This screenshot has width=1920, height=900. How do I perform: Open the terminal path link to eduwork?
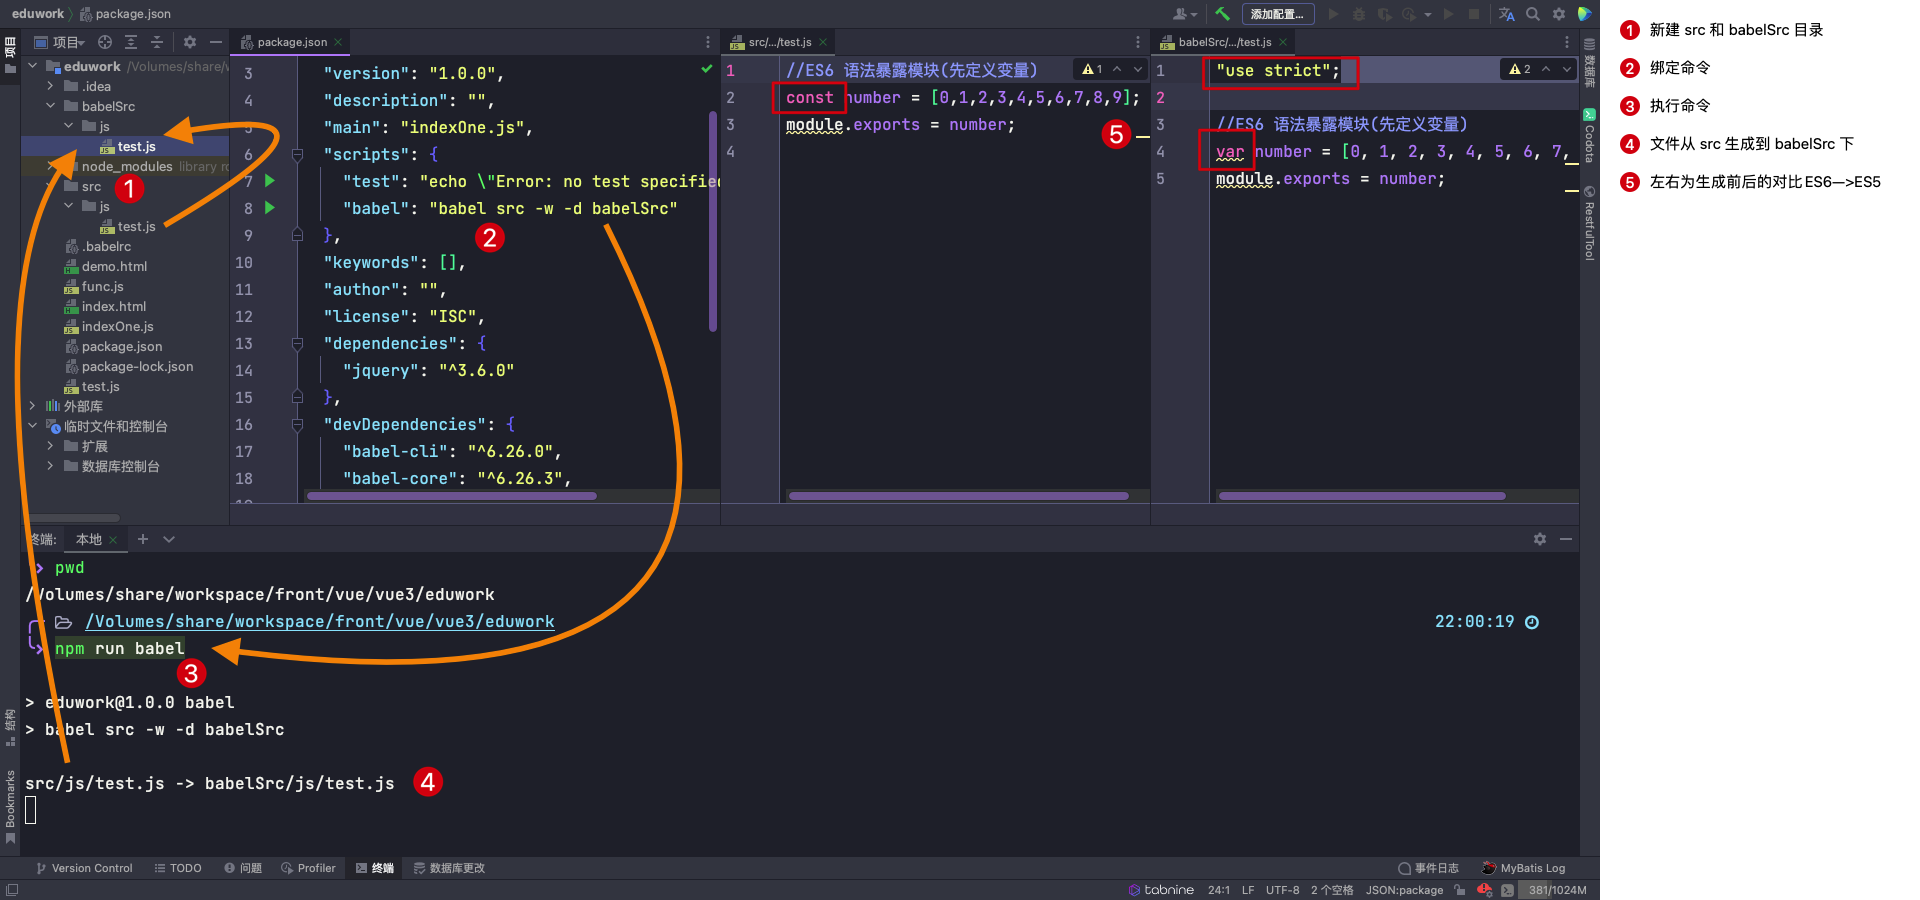[320, 622]
